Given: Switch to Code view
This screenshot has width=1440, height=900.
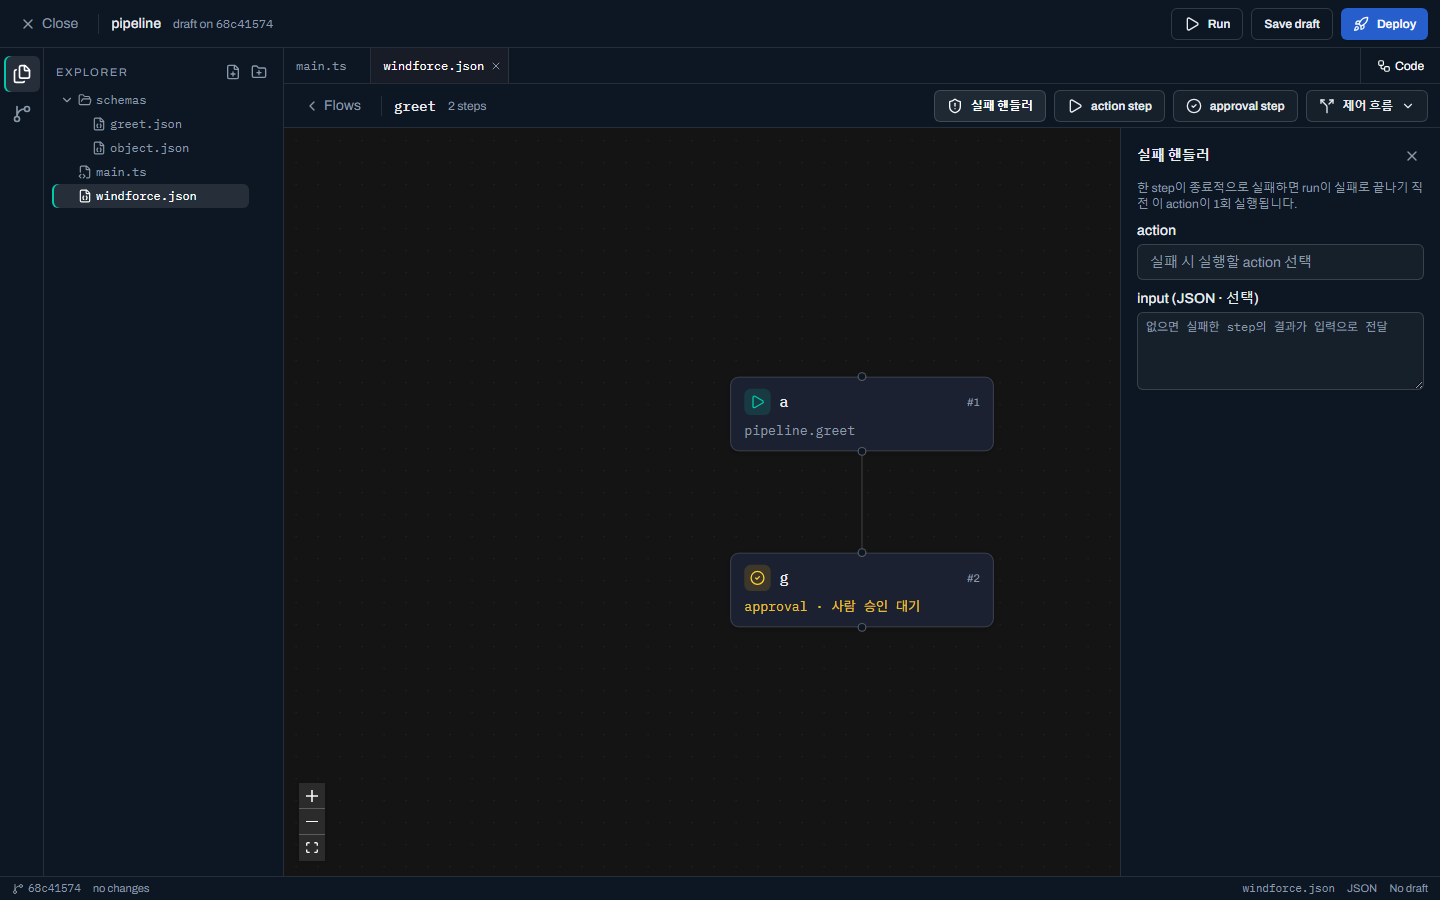Looking at the screenshot, I should (1400, 66).
